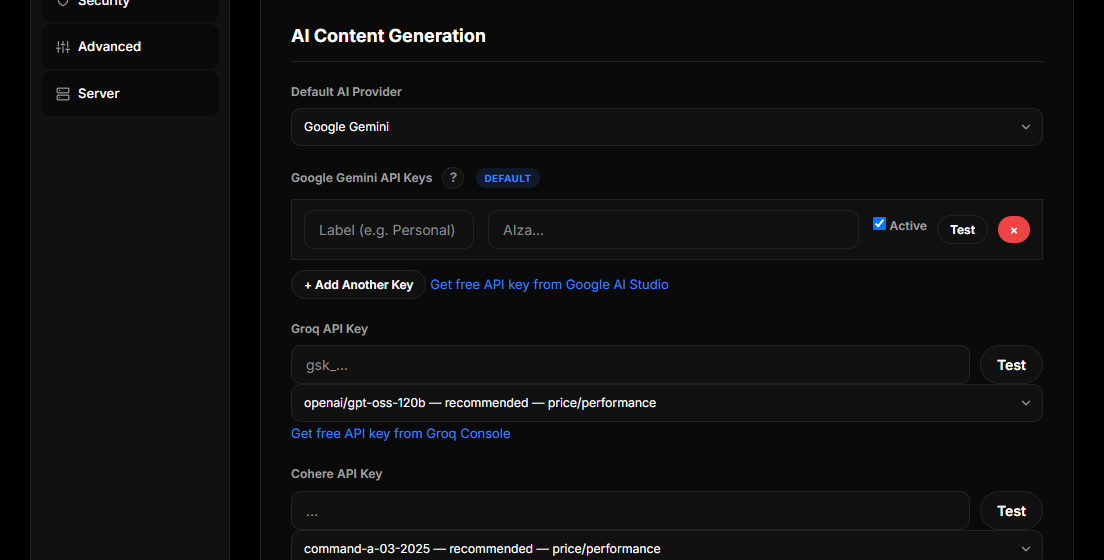The width and height of the screenshot is (1104, 560).
Task: Click the AI Content Generation heading
Action: 388,36
